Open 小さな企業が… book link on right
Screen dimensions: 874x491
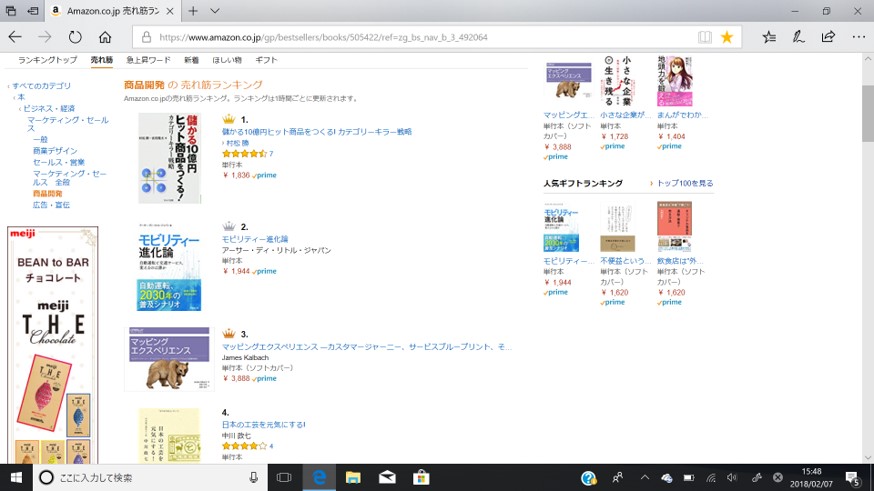pos(625,115)
